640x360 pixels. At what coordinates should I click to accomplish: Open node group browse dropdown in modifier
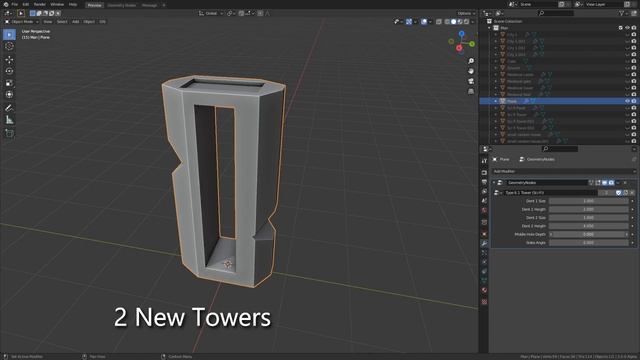pyautogui.click(x=497, y=193)
